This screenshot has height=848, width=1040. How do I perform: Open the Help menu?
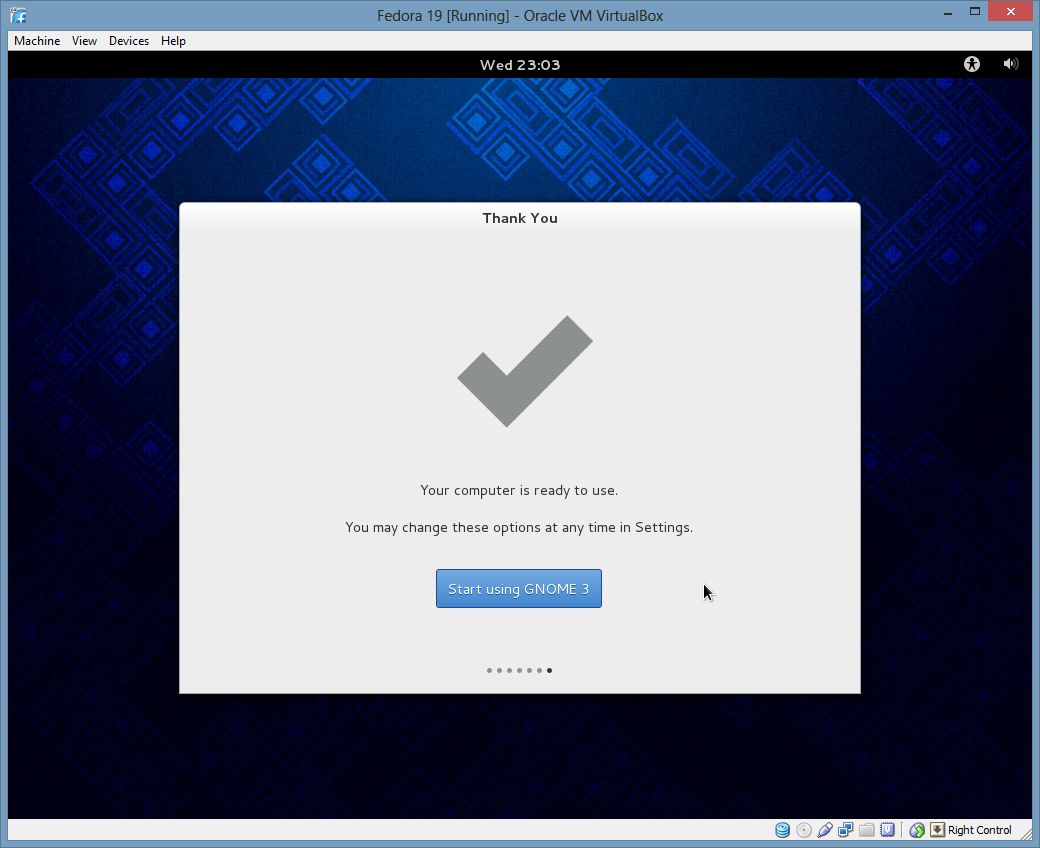click(x=173, y=41)
